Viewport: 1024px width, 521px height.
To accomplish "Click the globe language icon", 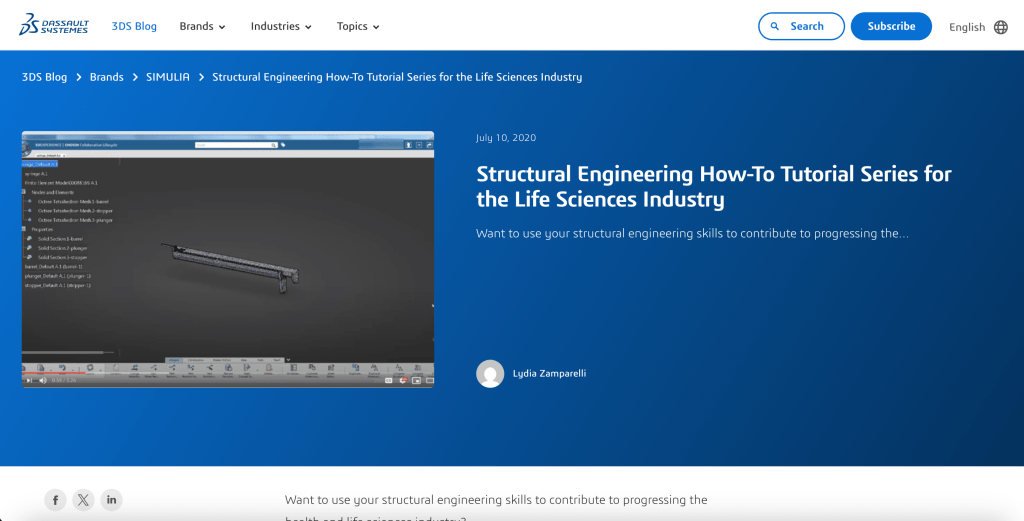I will [x=1001, y=27].
